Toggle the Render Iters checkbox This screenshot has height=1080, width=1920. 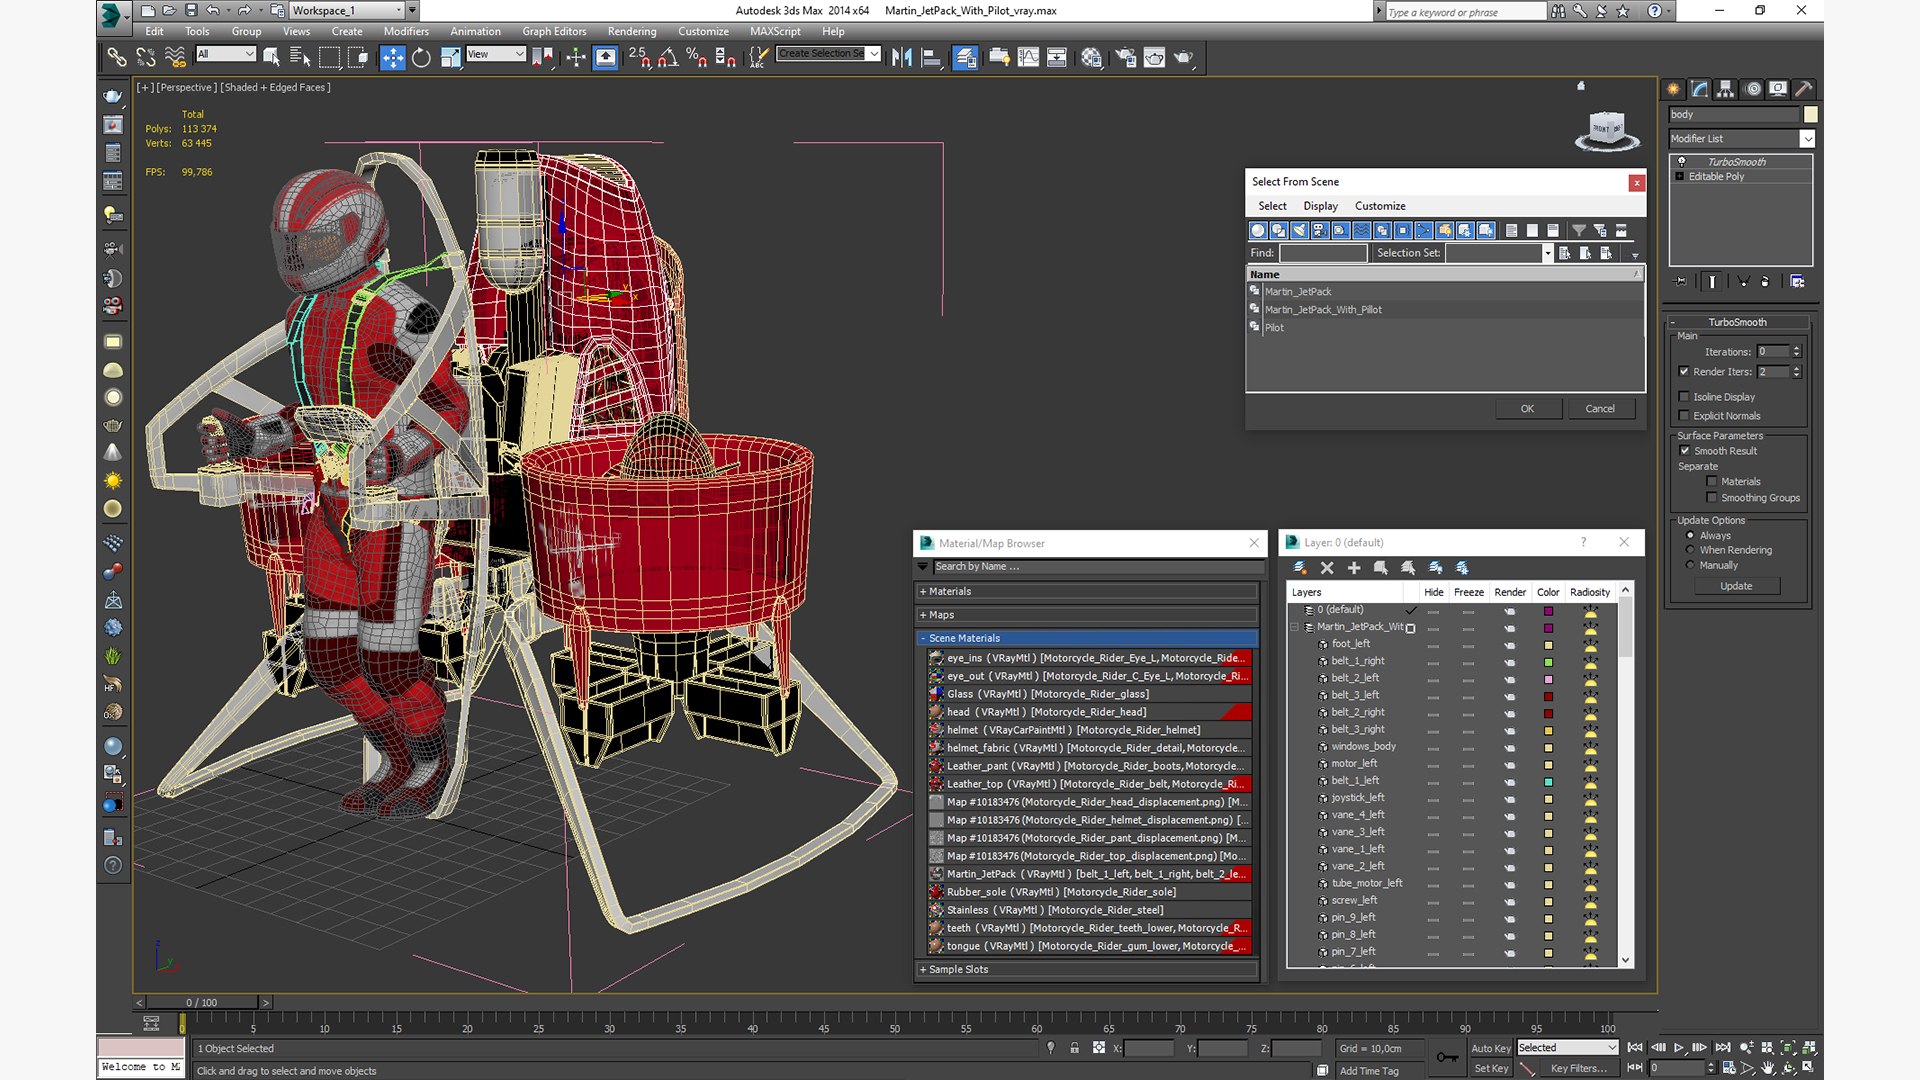click(x=1684, y=371)
